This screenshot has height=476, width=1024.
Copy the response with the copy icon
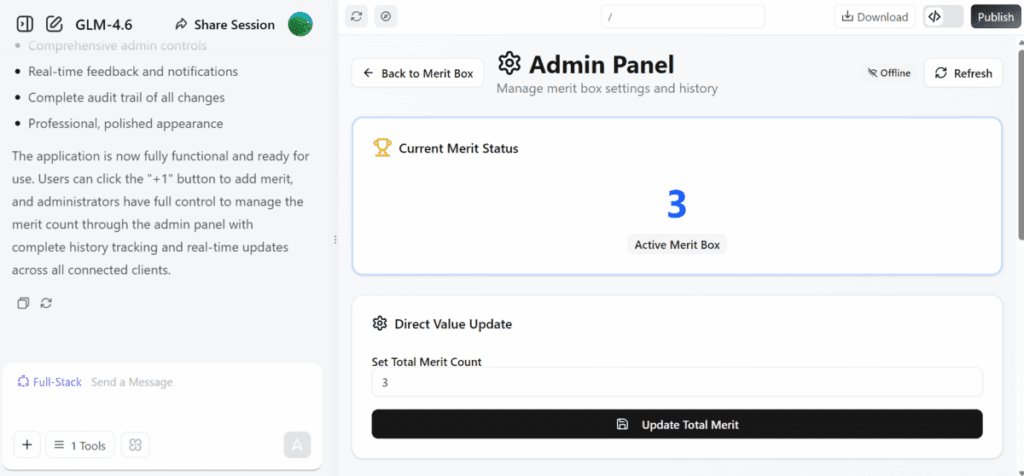(24, 303)
